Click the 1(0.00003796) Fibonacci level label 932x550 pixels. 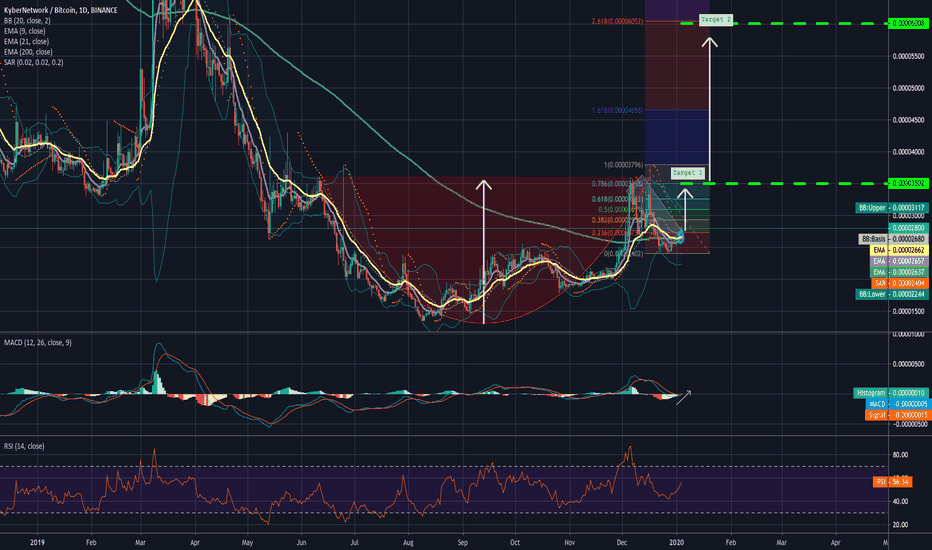(x=624, y=165)
